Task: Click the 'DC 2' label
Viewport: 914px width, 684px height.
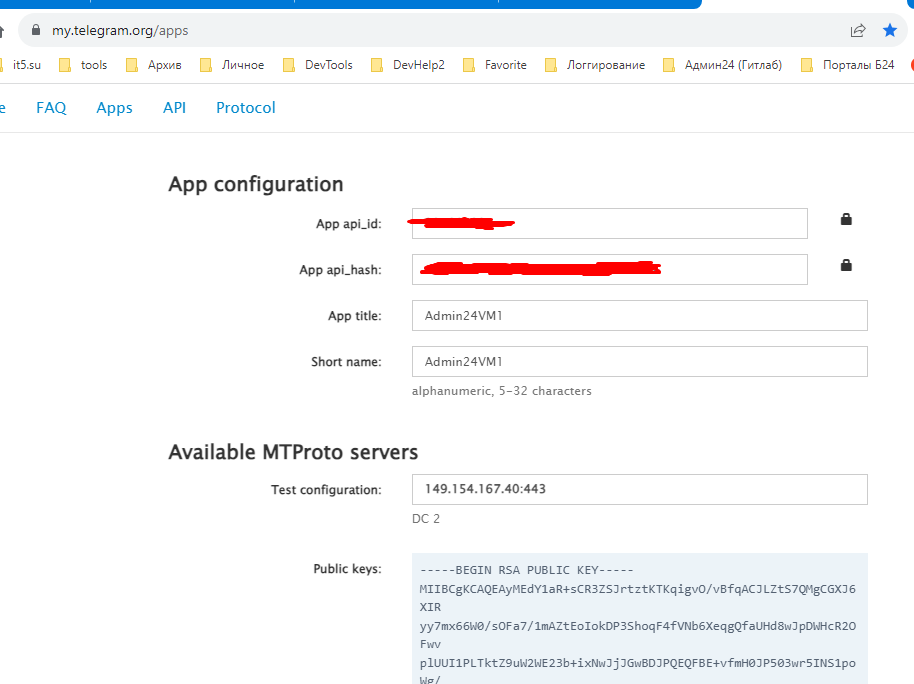Action: pos(426,518)
